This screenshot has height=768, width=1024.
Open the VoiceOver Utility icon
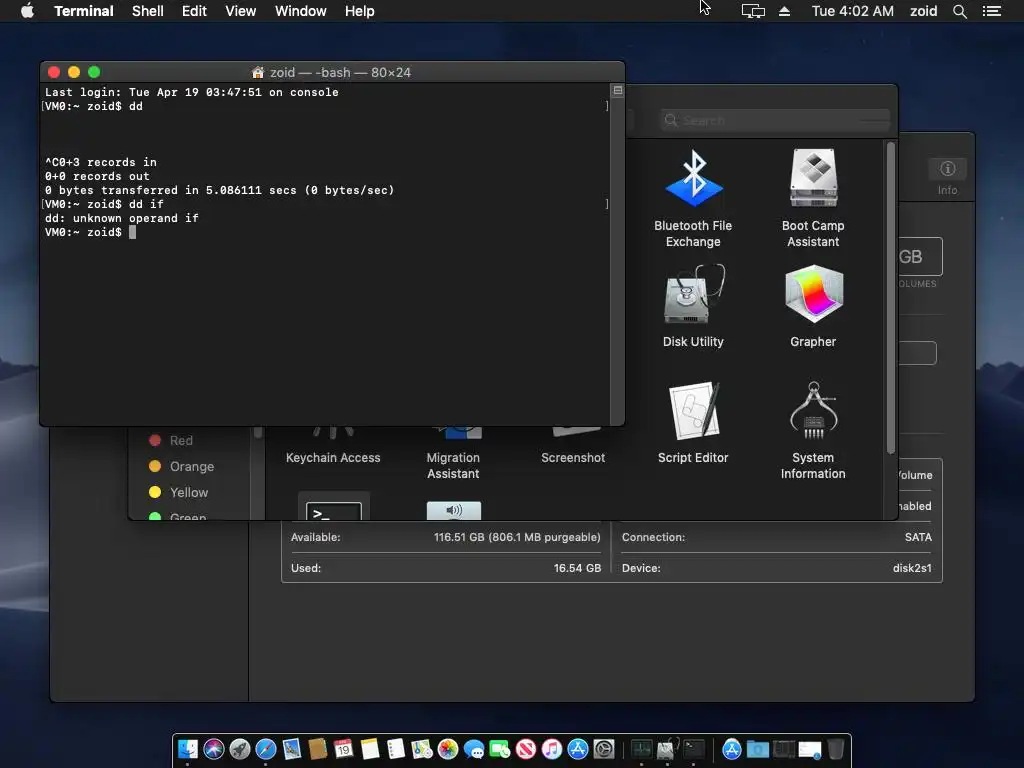click(454, 510)
